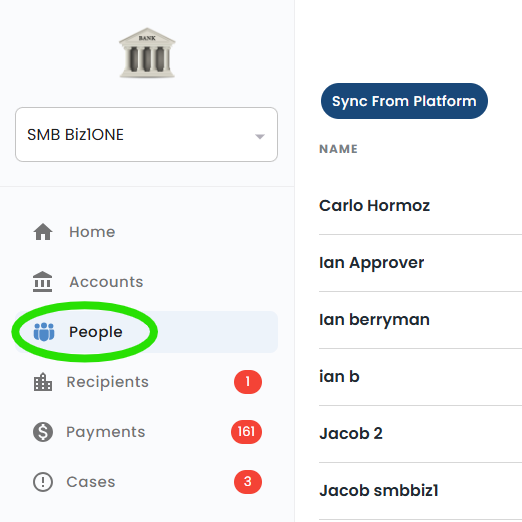Click the bank building logo
This screenshot has width=522, height=522.
click(x=147, y=53)
